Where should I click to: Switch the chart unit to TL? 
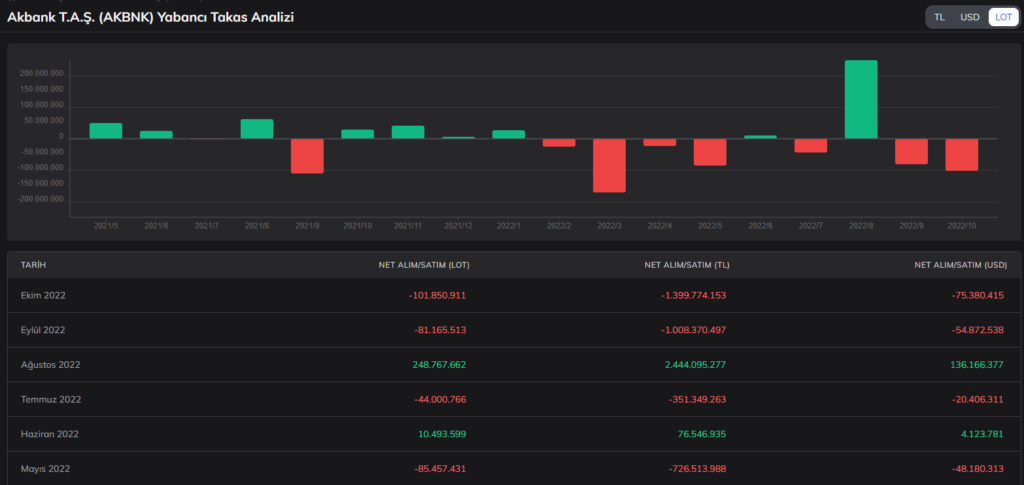[939, 17]
